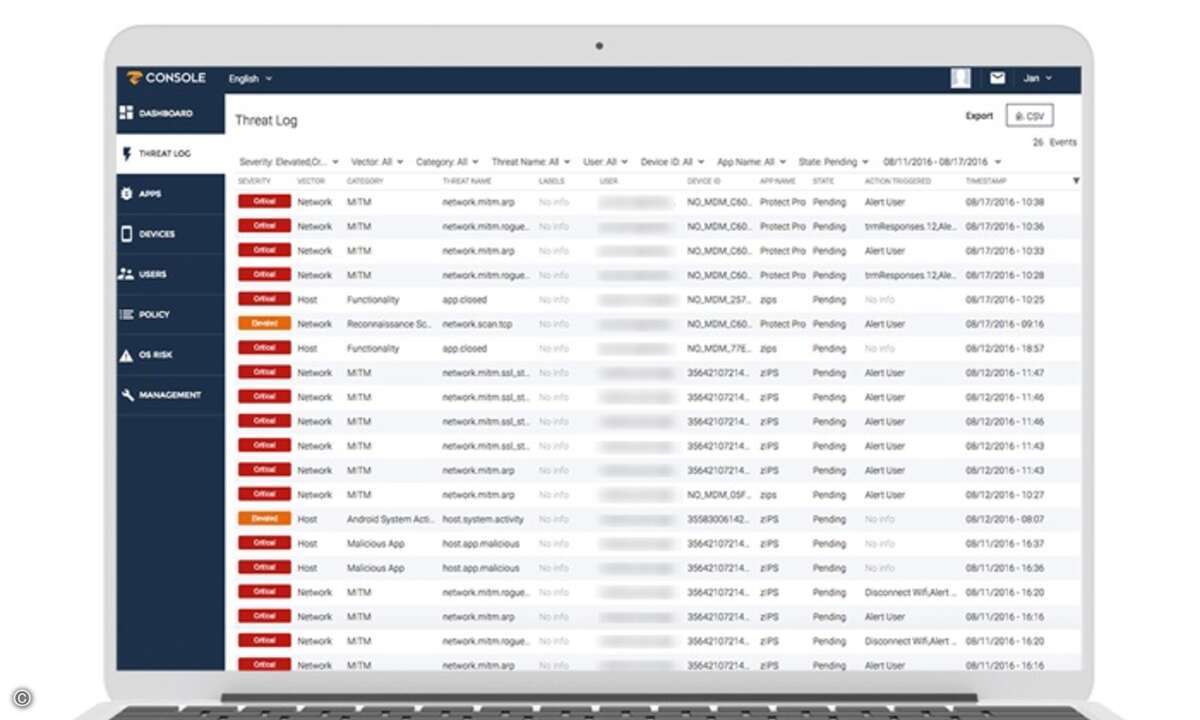Viewport: 1200px width, 720px height.
Task: Click device ID NO_MDM_77E...
Action: coord(718,349)
